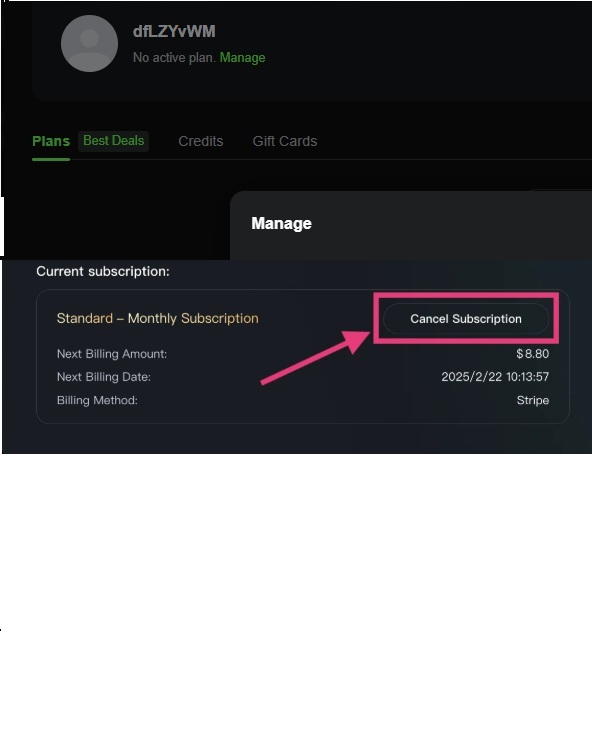Click the Next Billing Amount label

pos(112,353)
